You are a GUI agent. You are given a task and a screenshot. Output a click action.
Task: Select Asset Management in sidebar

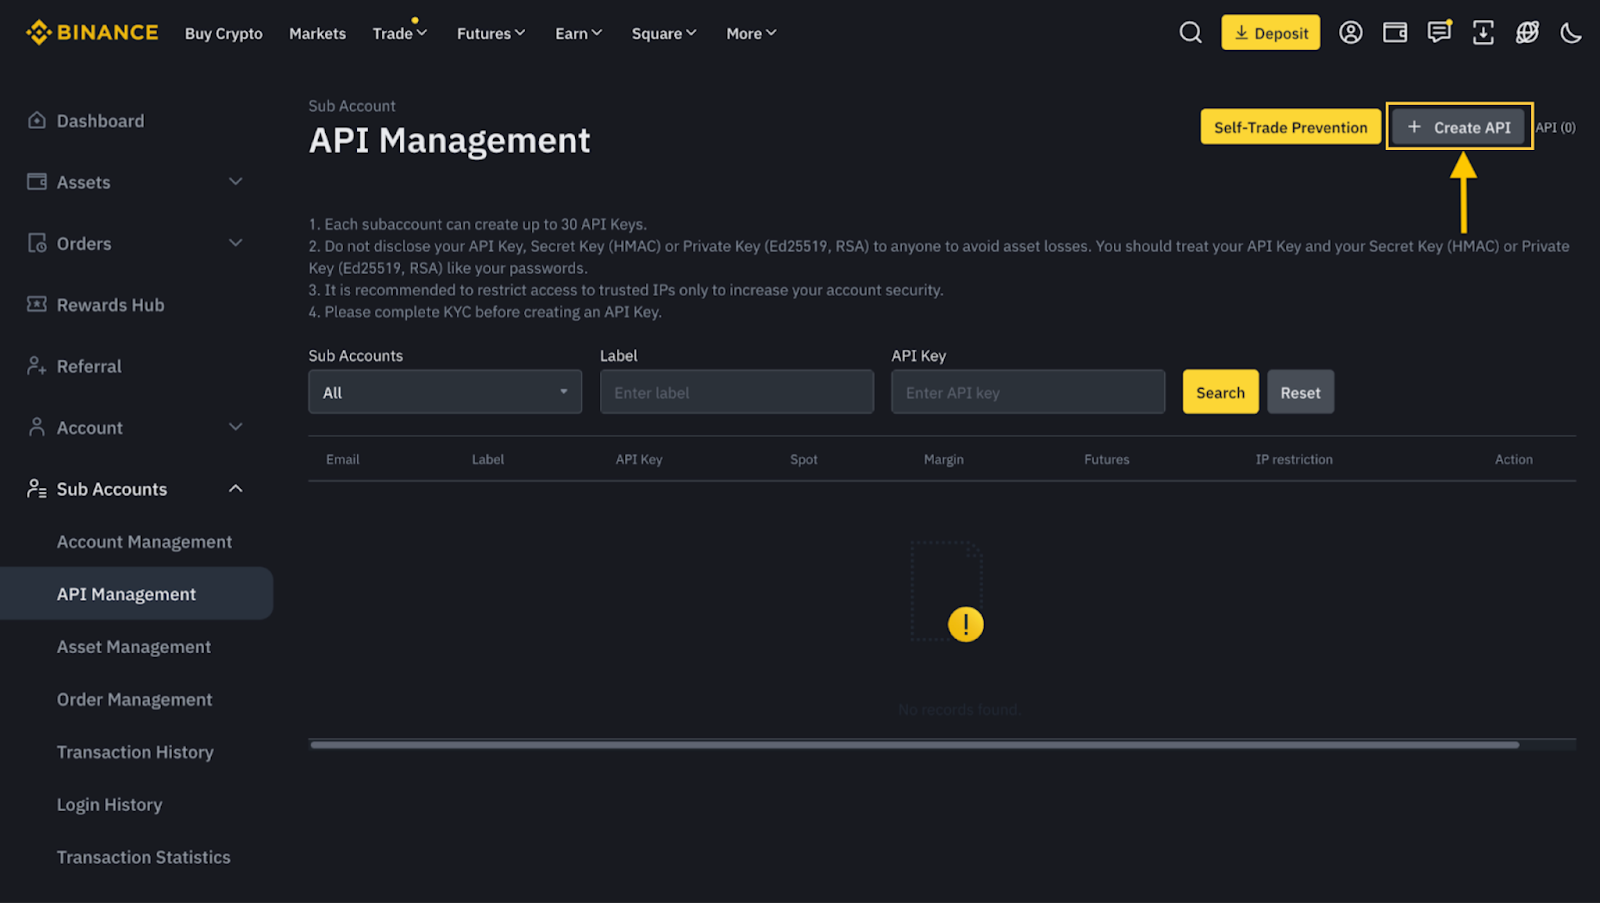coord(134,647)
